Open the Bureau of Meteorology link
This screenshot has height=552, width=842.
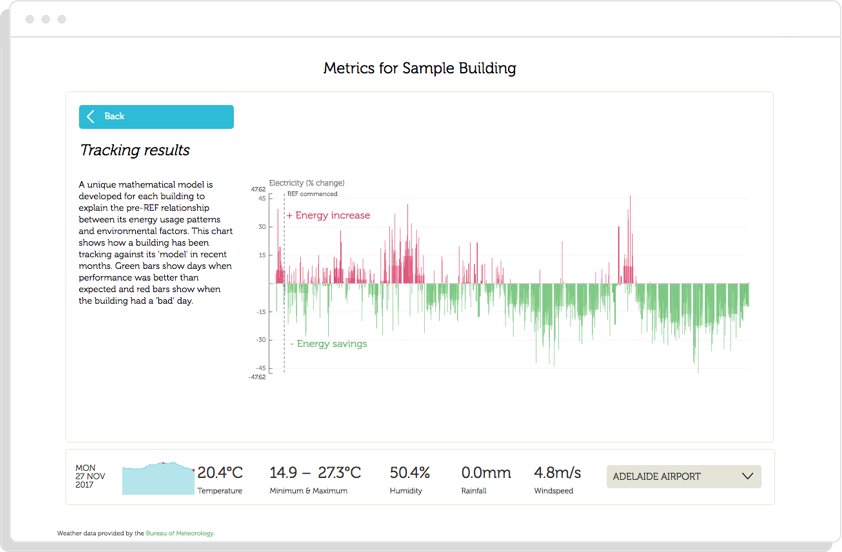click(180, 534)
